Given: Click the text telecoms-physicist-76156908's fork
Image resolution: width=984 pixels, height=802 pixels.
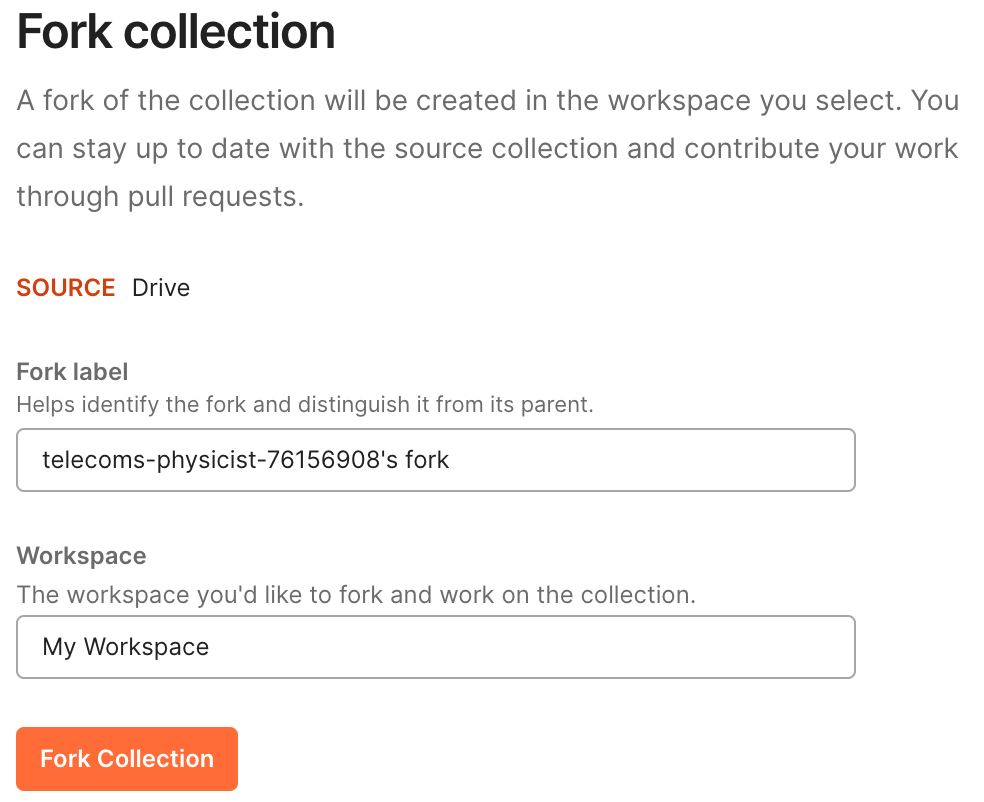Looking at the screenshot, I should (x=245, y=460).
